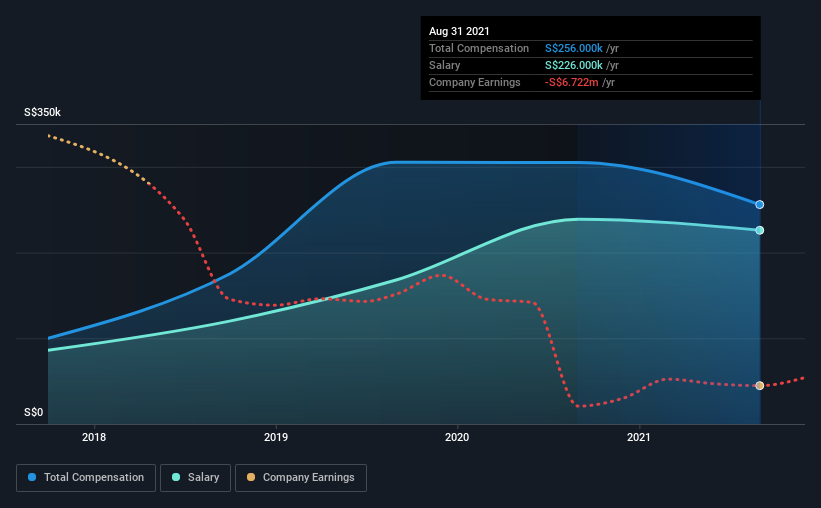The image size is (821, 508).
Task: Click the 2019 x-axis label
Action: click(276, 437)
